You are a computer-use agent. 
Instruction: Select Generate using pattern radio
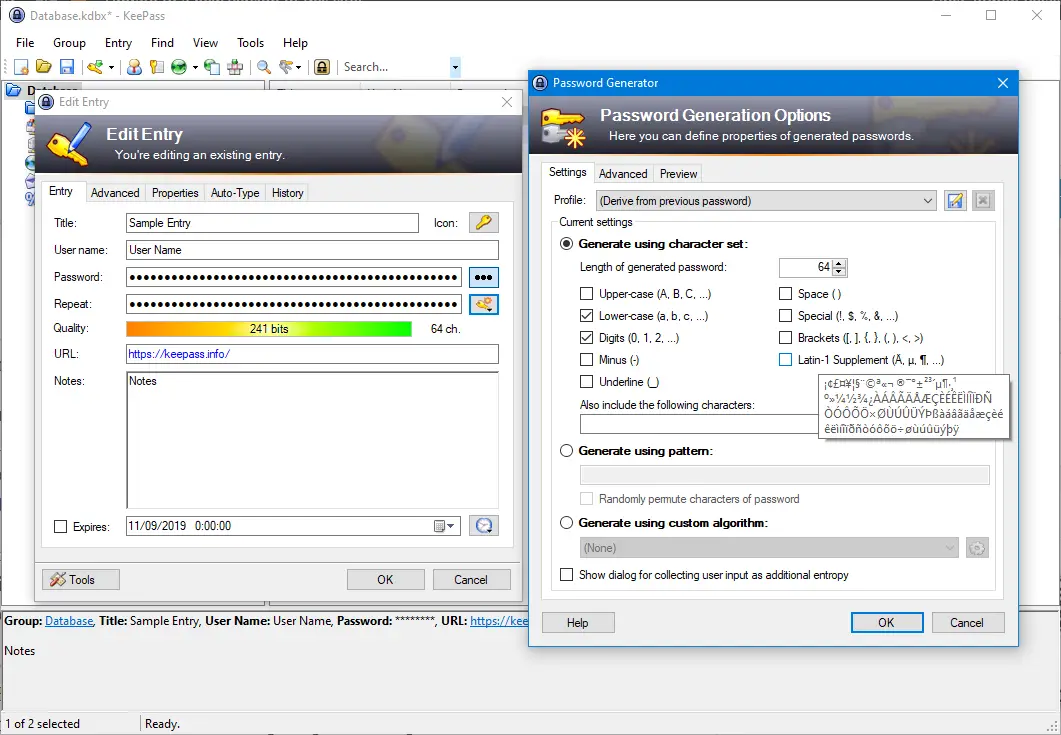tap(567, 451)
